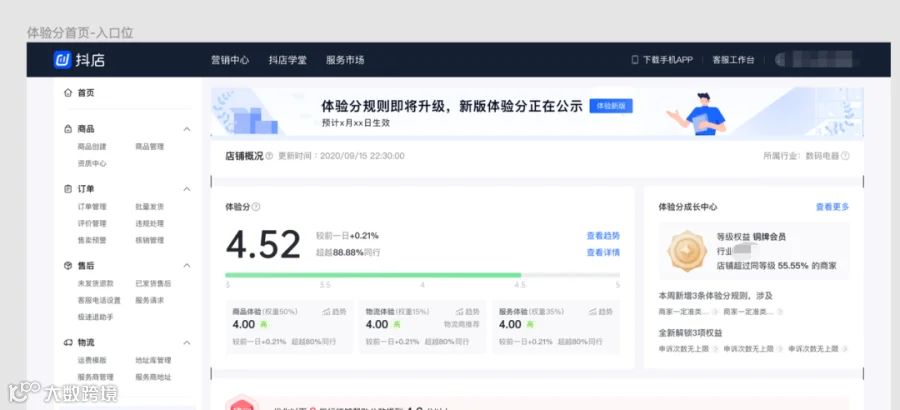Viewport: 900px width, 410px height.
Task: Click the help icon beside 店铺概况
Action: 269,156
